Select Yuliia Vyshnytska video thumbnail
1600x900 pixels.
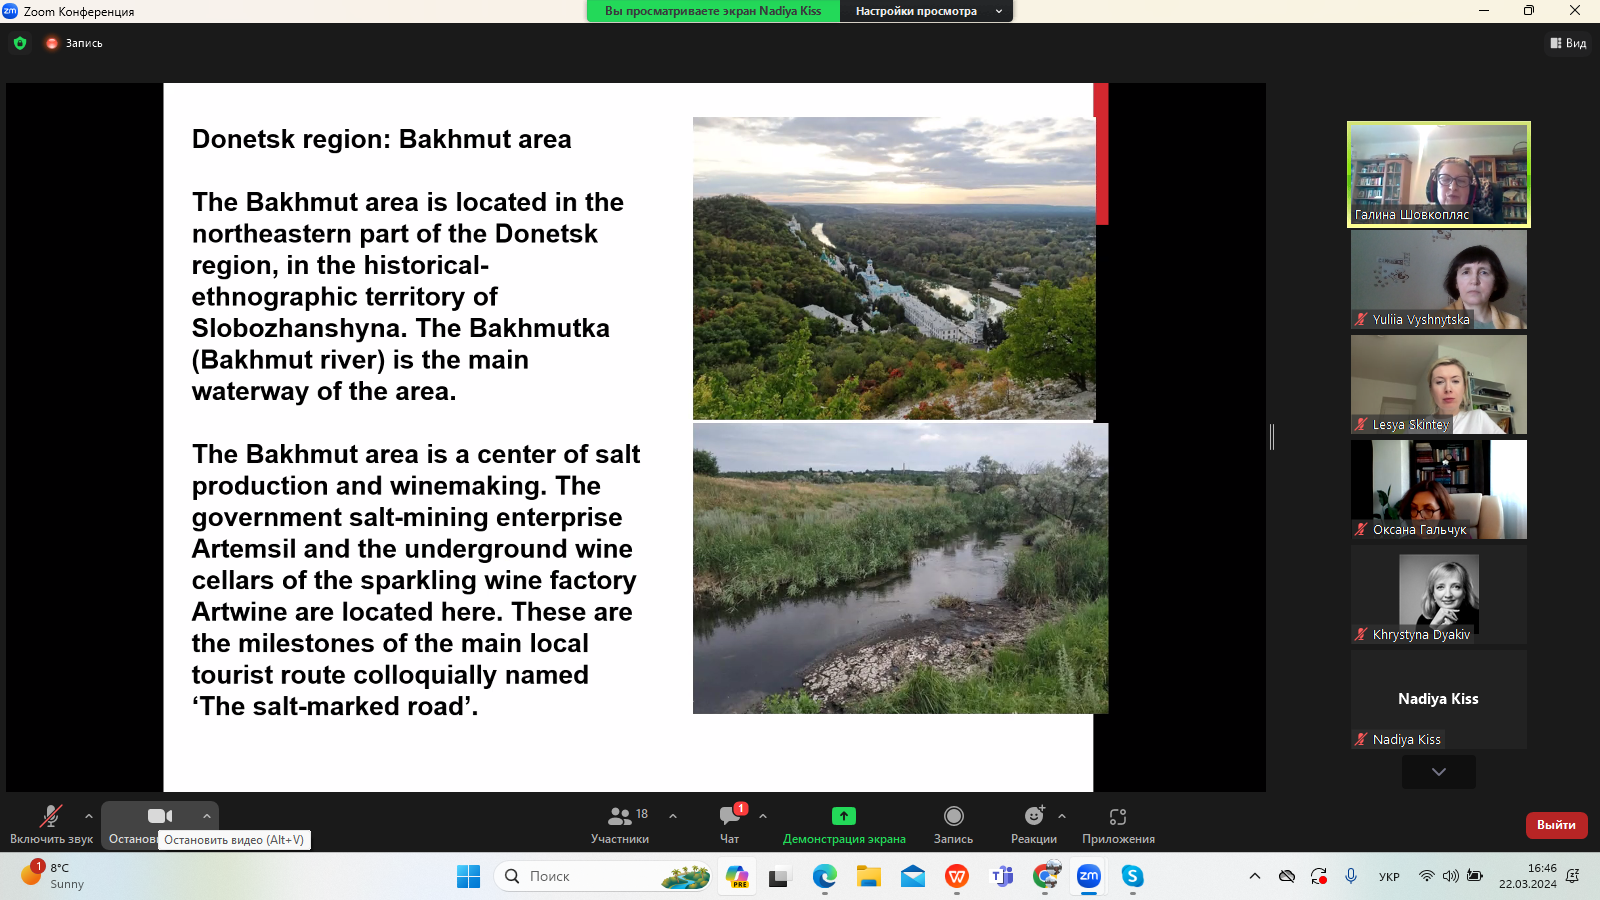point(1438,280)
